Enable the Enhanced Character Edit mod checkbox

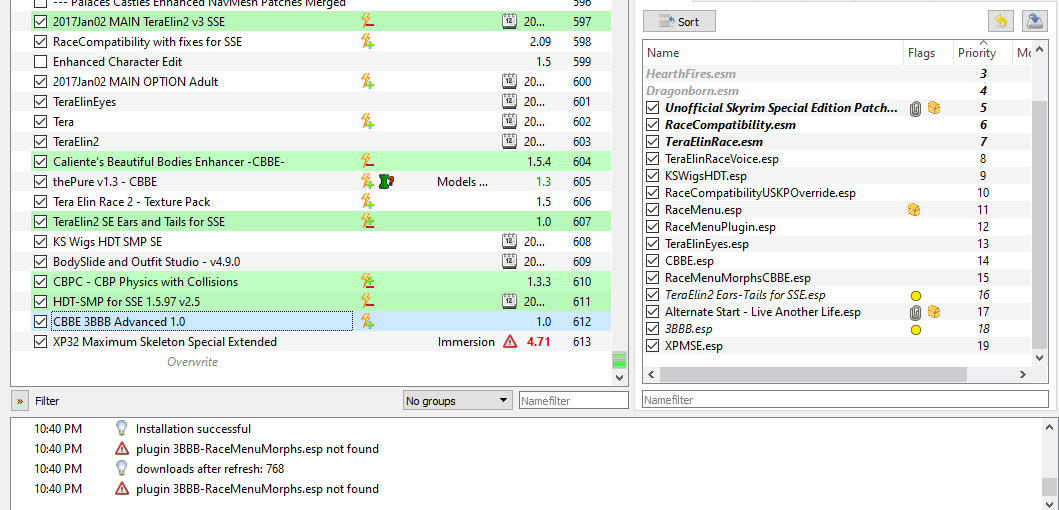tap(40, 61)
